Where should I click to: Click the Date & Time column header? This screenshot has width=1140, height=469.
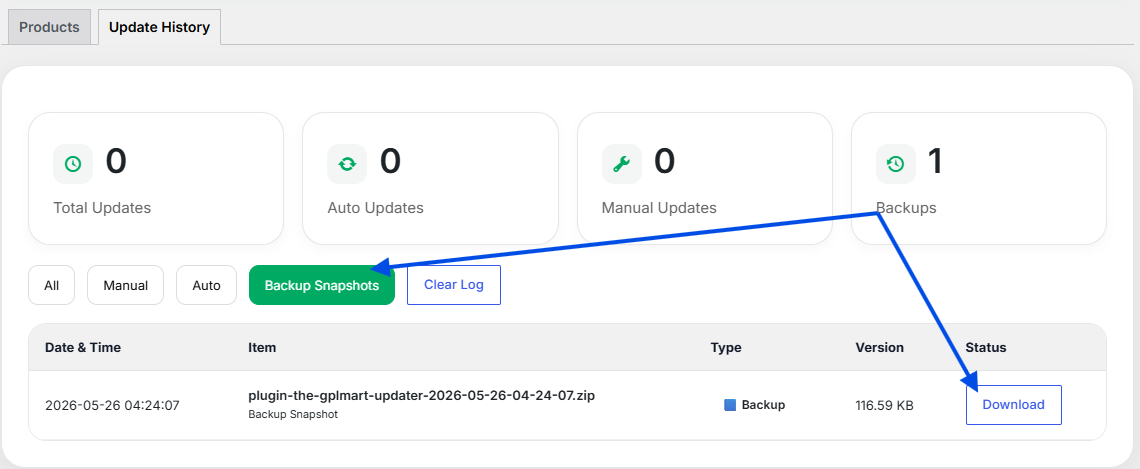coord(83,348)
